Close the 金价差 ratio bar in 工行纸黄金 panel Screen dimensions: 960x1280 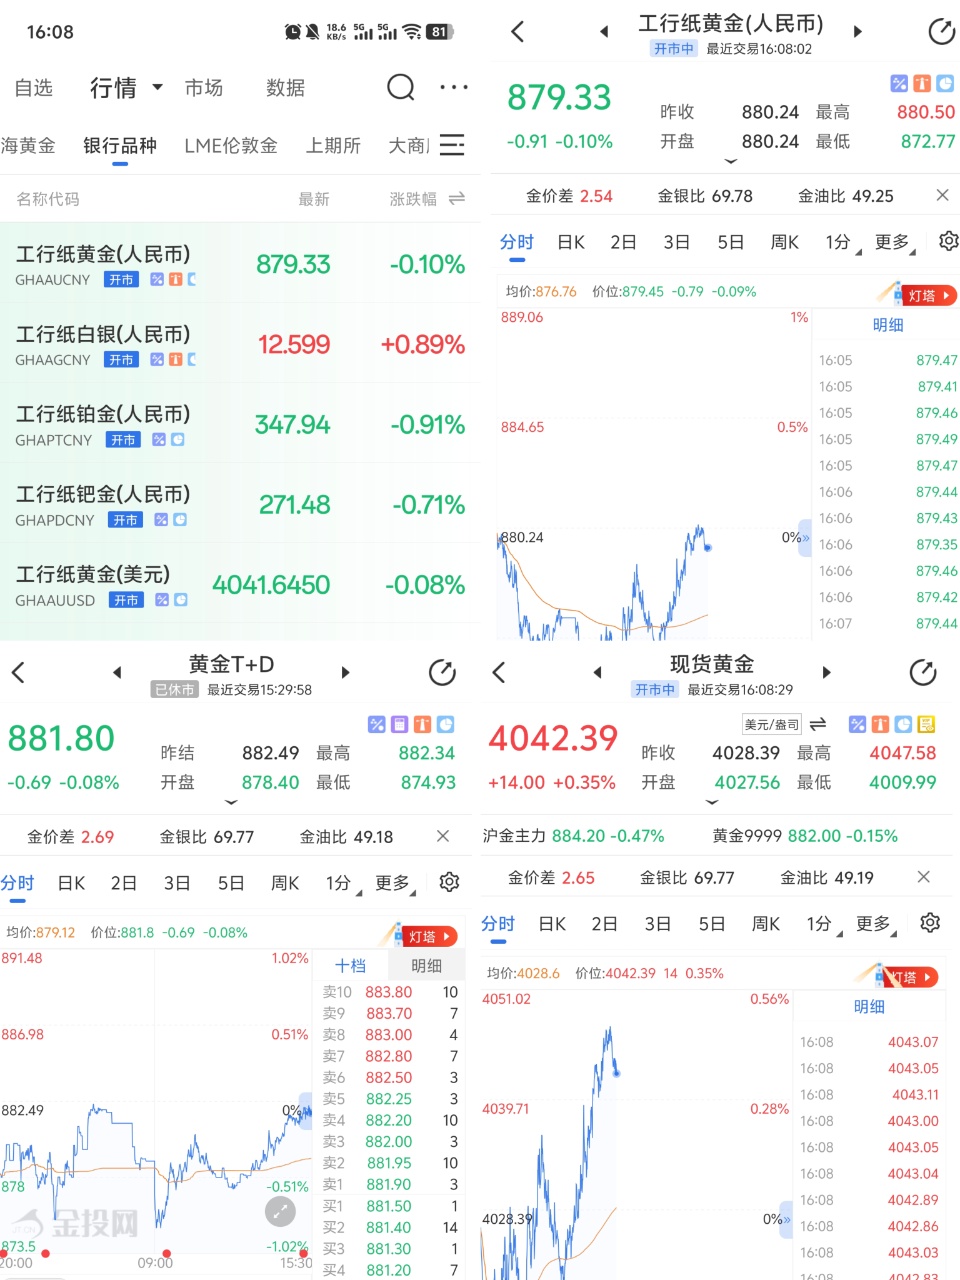click(x=942, y=195)
